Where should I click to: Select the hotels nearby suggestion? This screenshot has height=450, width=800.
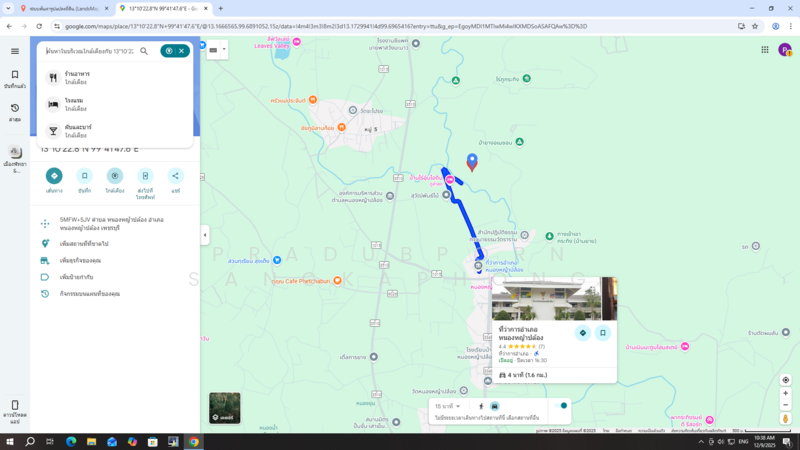(75, 105)
